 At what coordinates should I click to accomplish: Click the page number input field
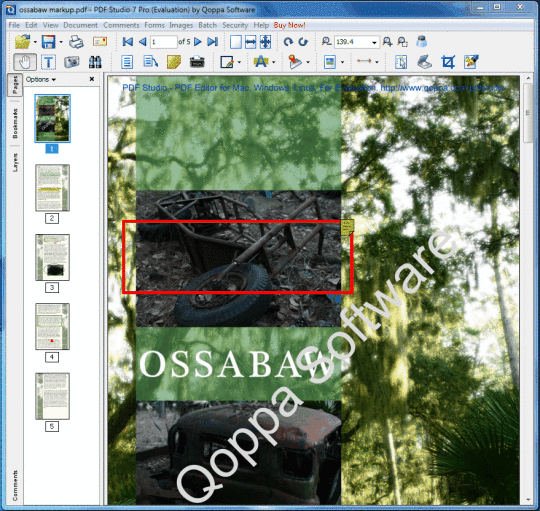click(x=164, y=42)
